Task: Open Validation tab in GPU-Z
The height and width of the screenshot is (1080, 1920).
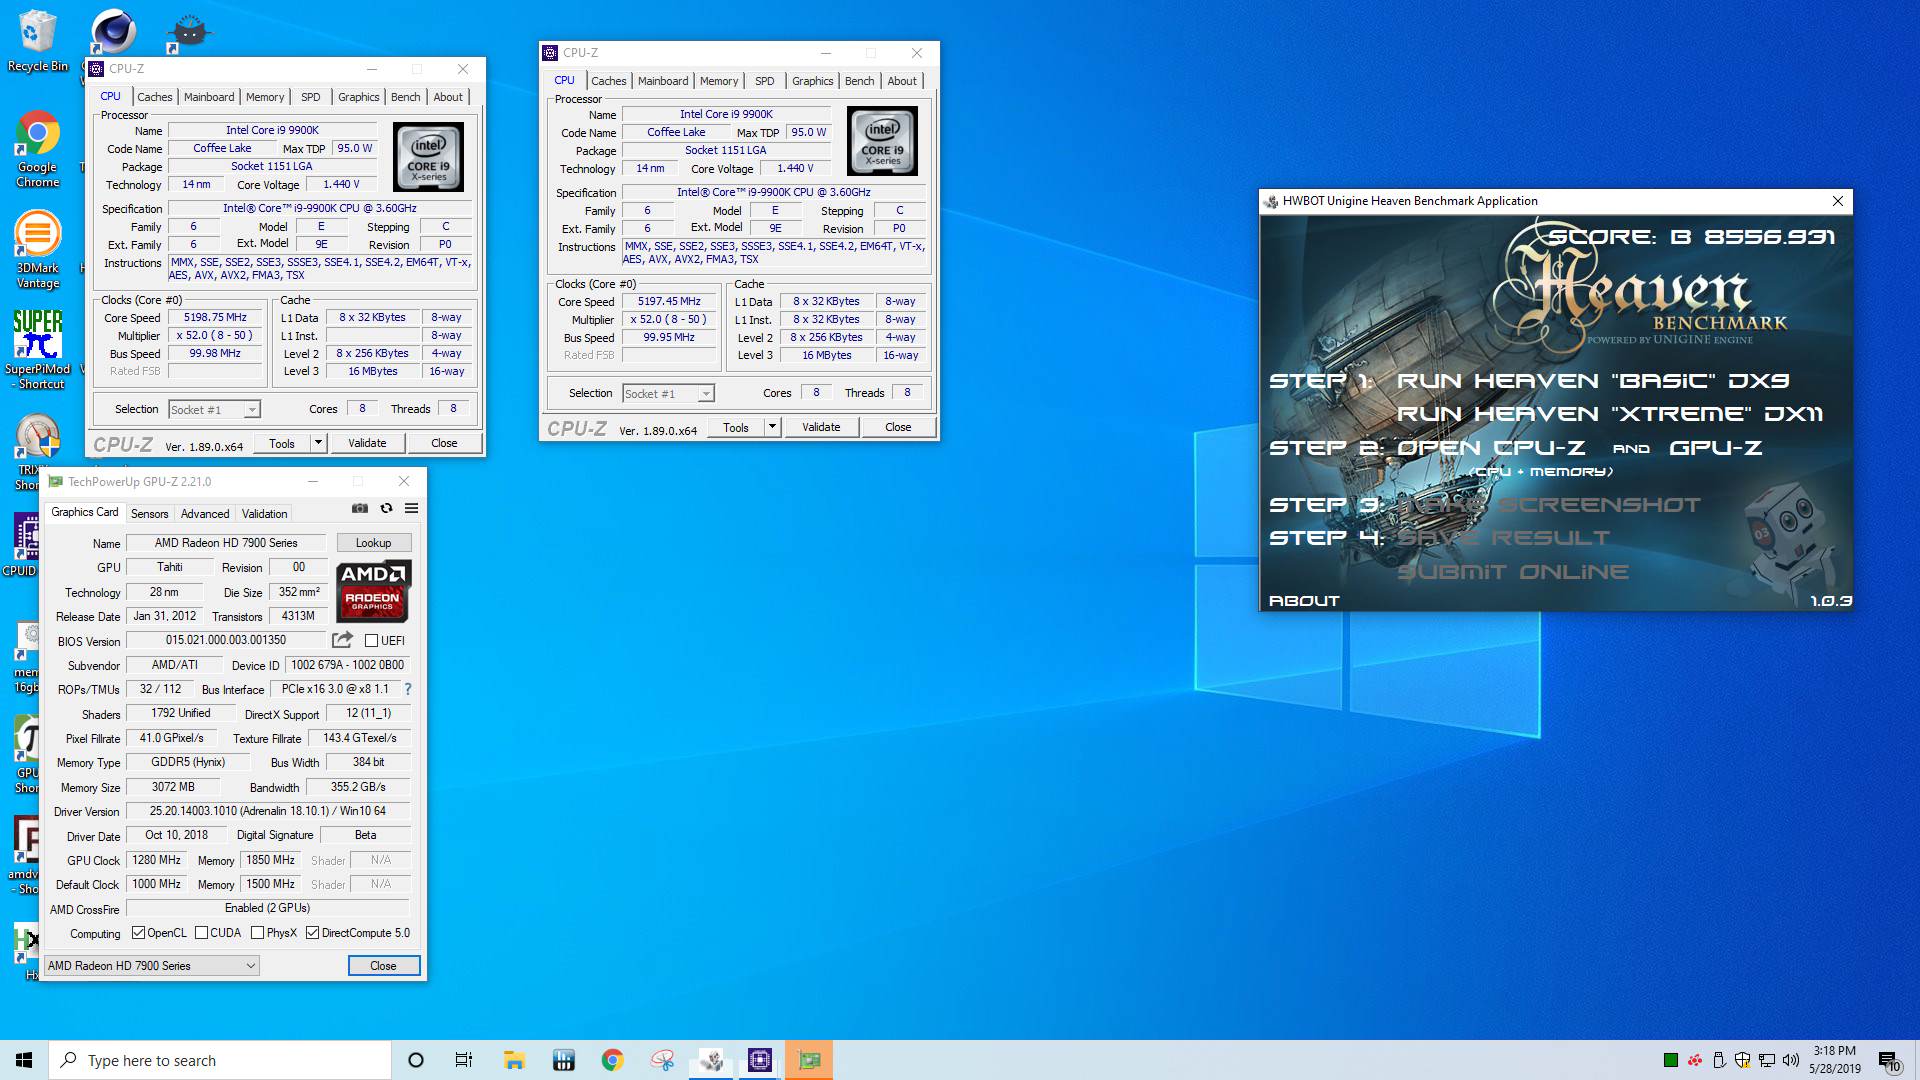Action: [x=265, y=513]
